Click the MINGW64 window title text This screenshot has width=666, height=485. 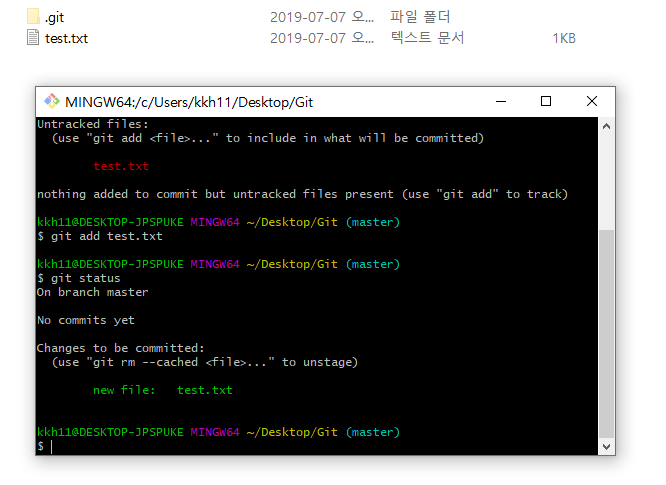pyautogui.click(x=189, y=102)
